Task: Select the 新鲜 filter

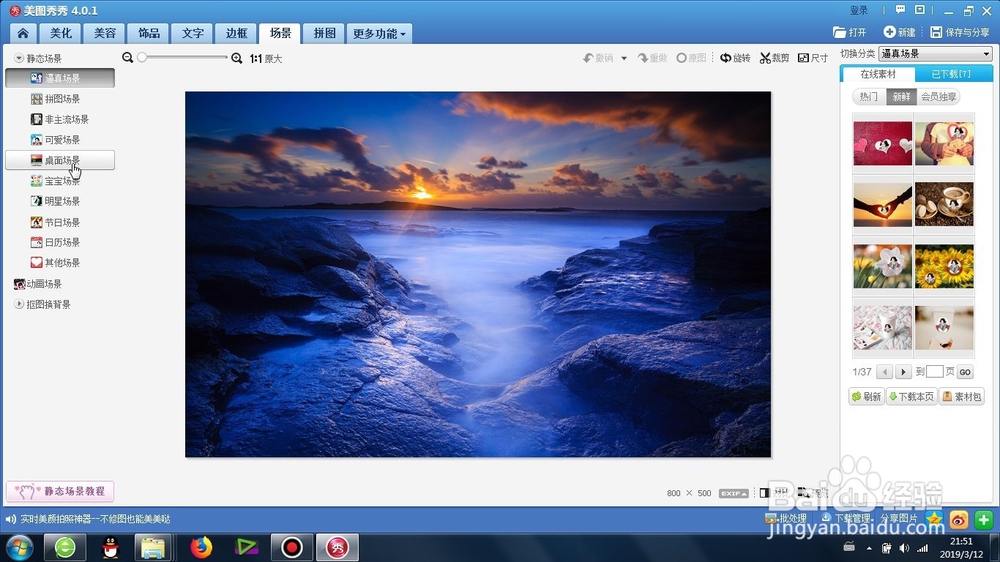Action: click(x=901, y=96)
